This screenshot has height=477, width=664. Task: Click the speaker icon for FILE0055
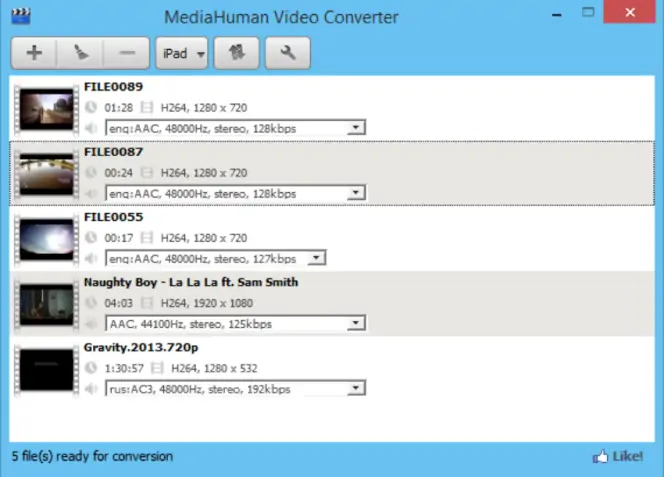pos(91,258)
